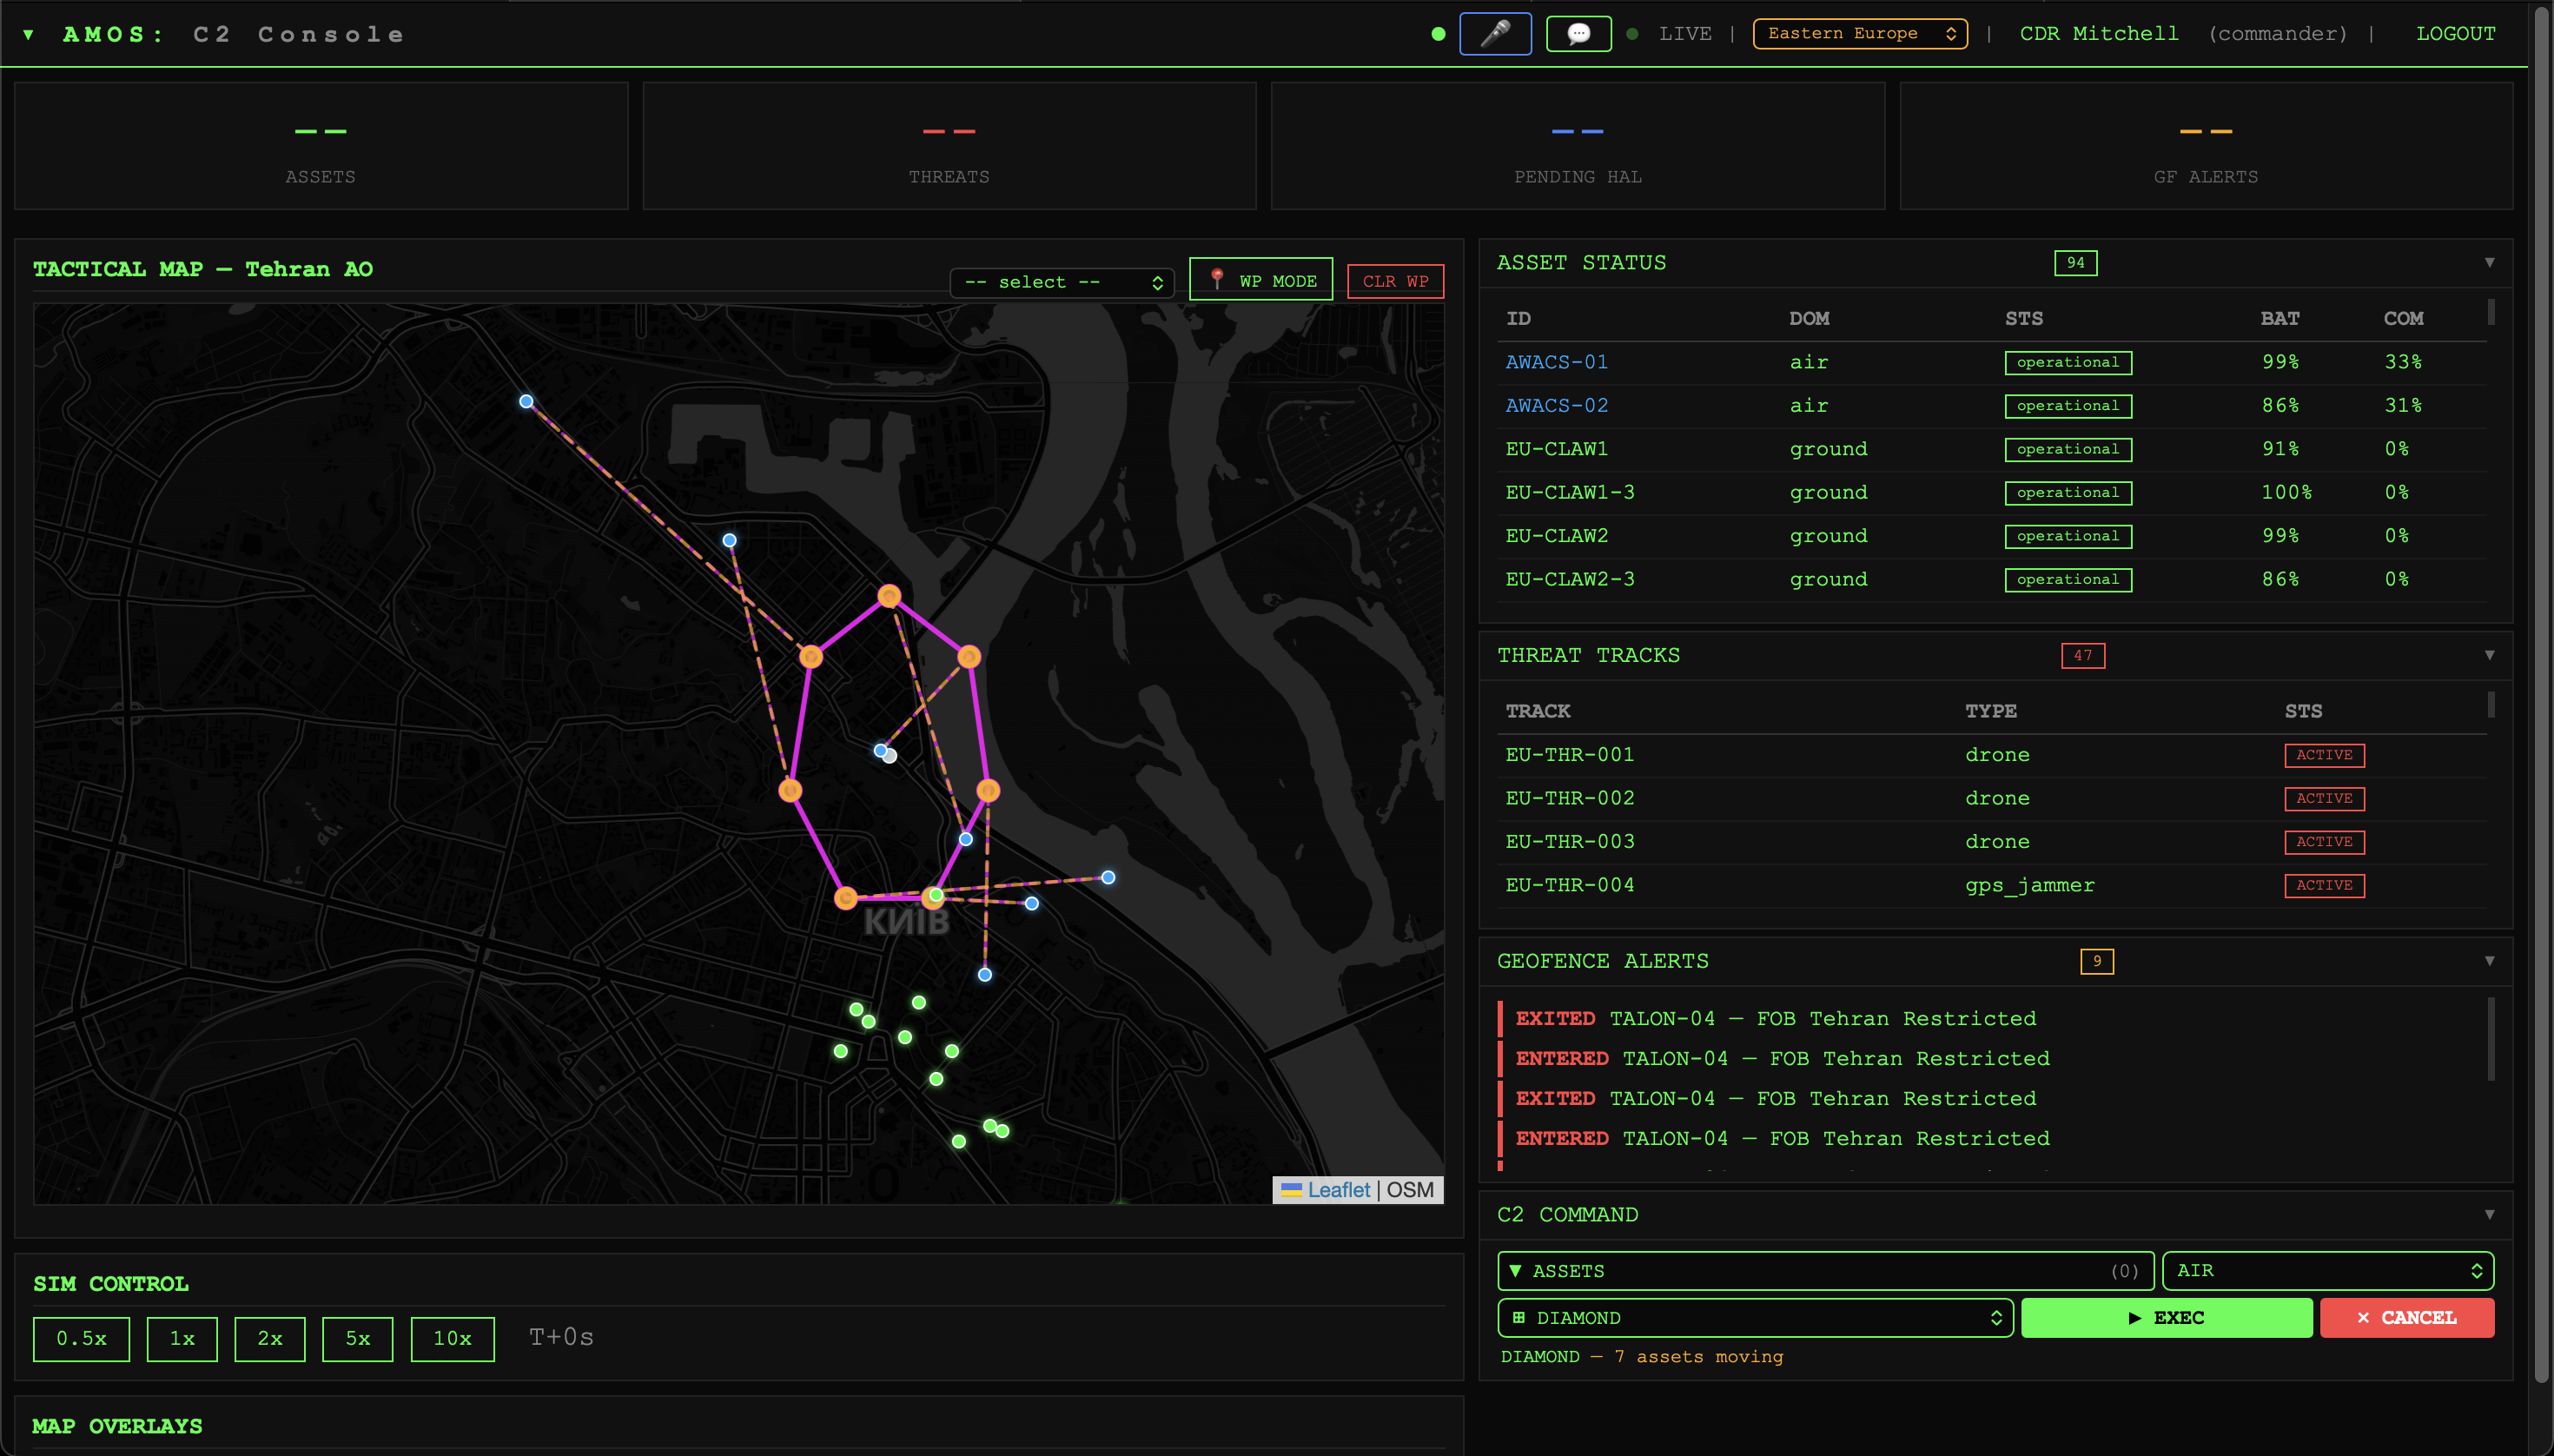The height and width of the screenshot is (1456, 2554).
Task: Set simulation speed to 10x
Action: 452,1339
